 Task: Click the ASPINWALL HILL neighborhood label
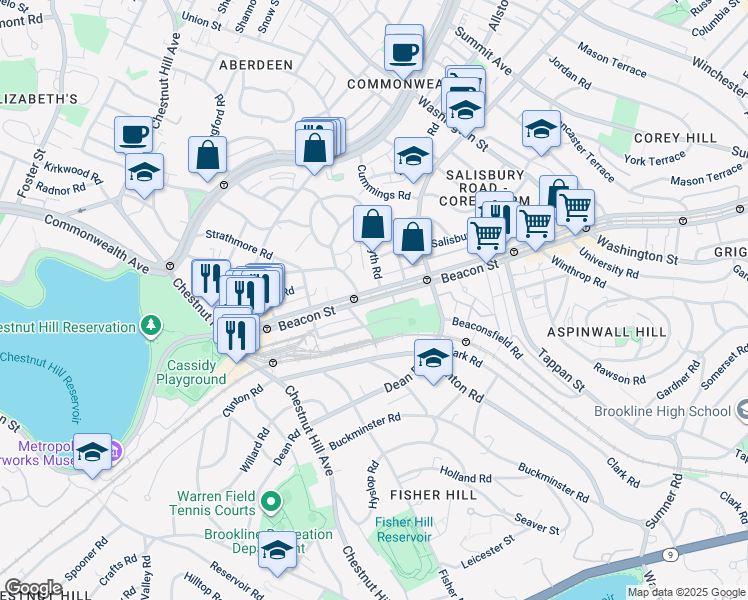606,332
